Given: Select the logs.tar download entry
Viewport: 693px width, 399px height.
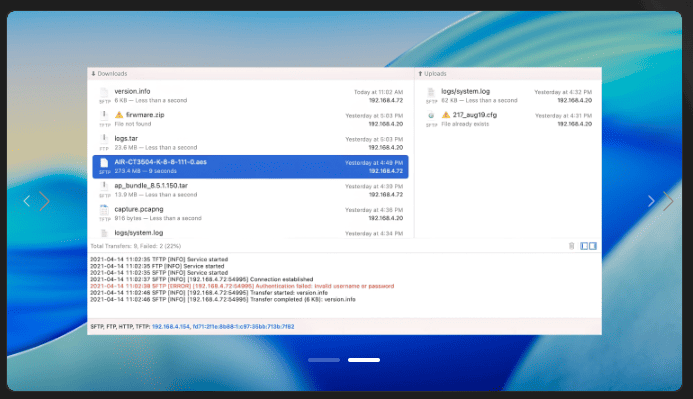Looking at the screenshot, I should pyautogui.click(x=250, y=143).
